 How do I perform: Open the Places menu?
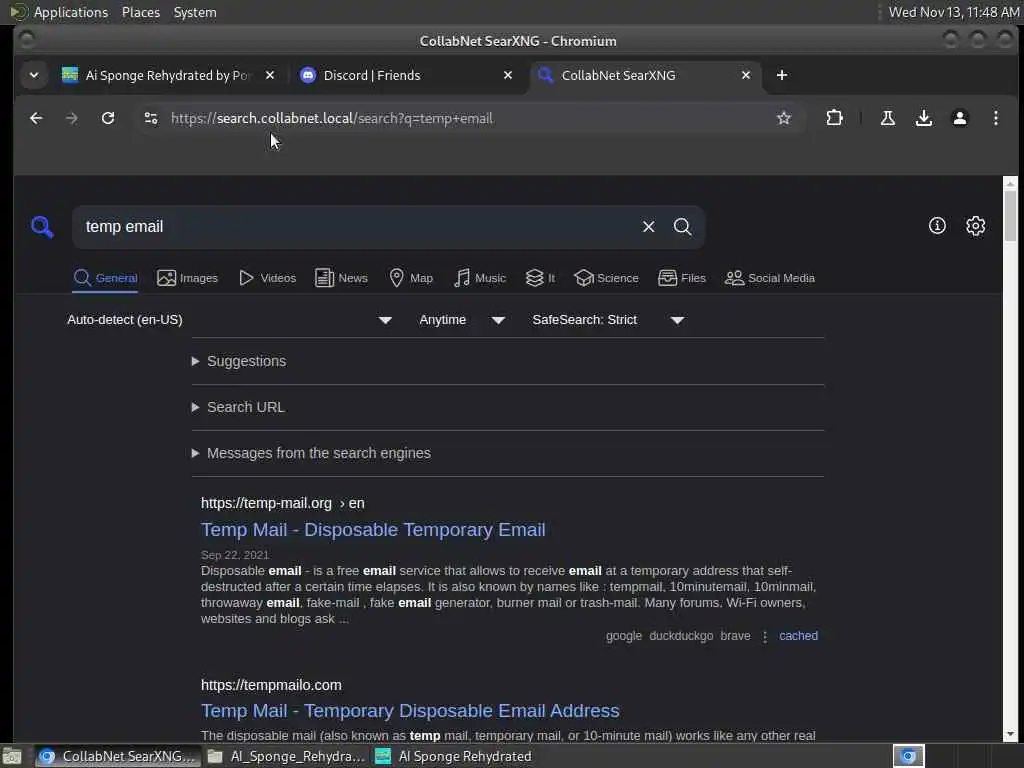click(x=141, y=12)
